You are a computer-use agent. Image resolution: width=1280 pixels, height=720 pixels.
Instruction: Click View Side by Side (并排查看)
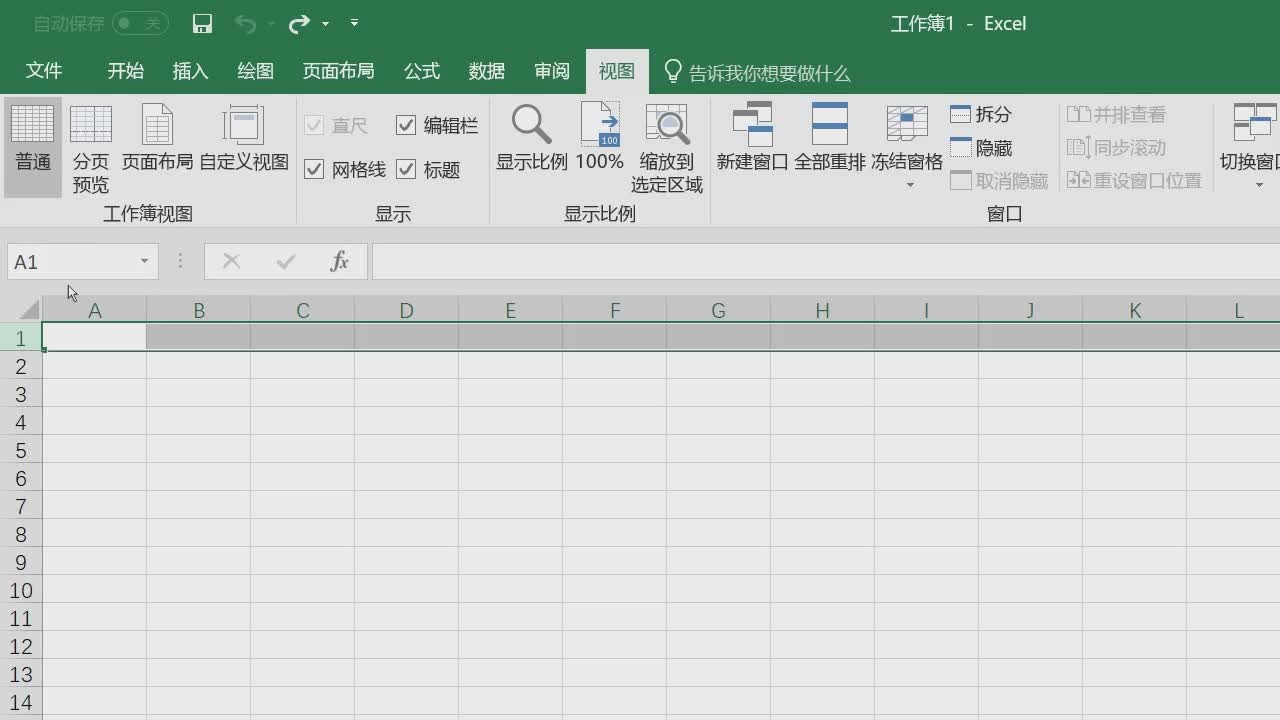point(1116,114)
